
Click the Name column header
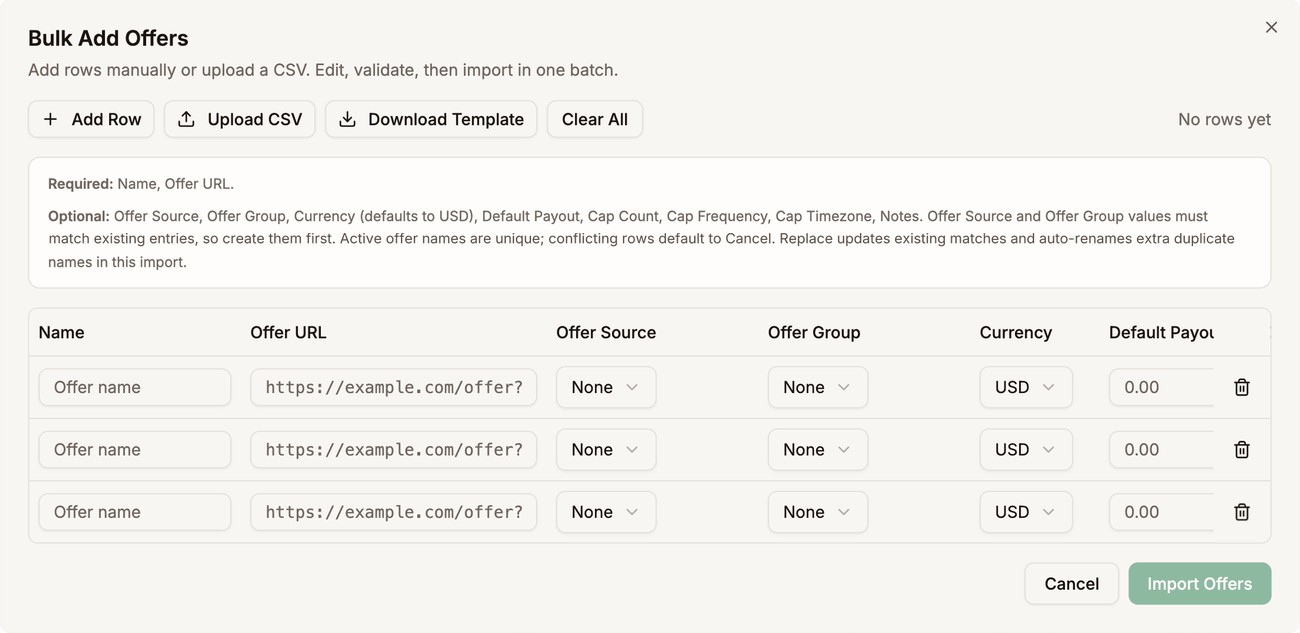[61, 333]
